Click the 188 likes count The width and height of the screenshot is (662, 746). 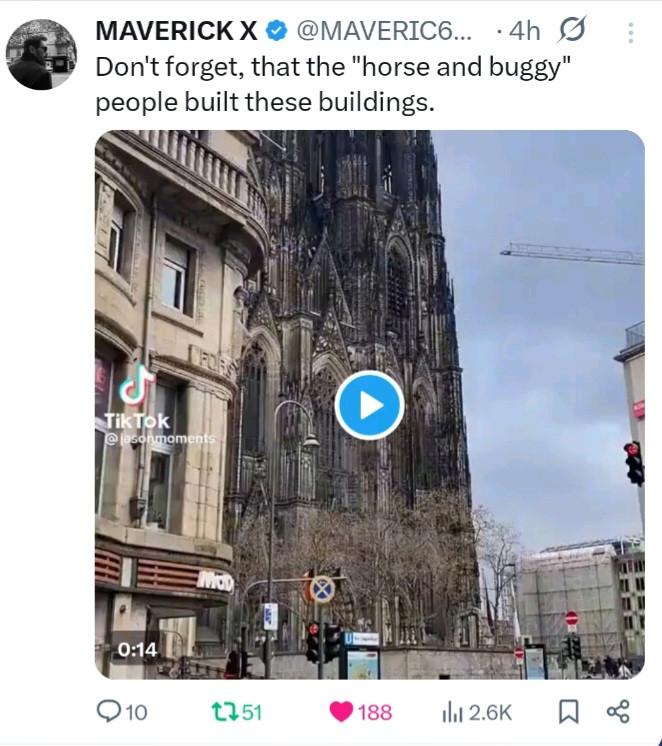[375, 713]
